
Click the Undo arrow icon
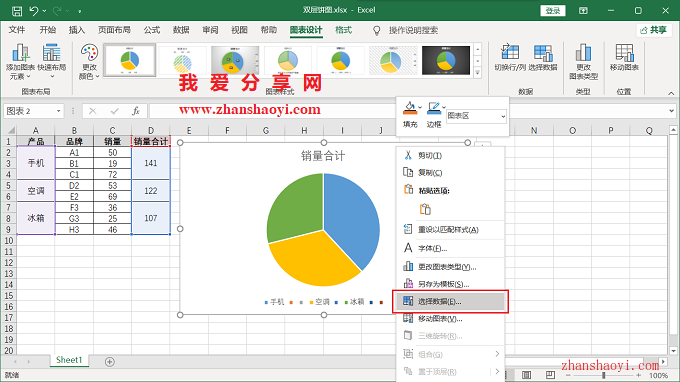[34, 11]
